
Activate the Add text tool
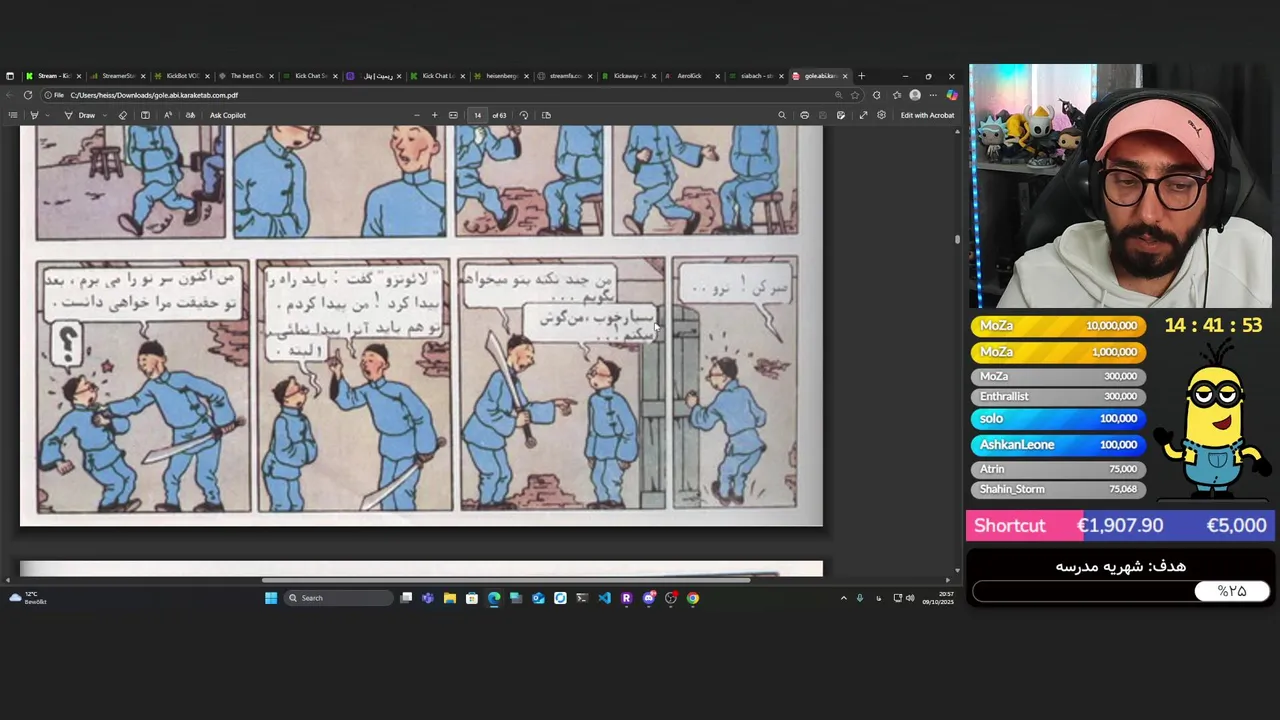[145, 115]
